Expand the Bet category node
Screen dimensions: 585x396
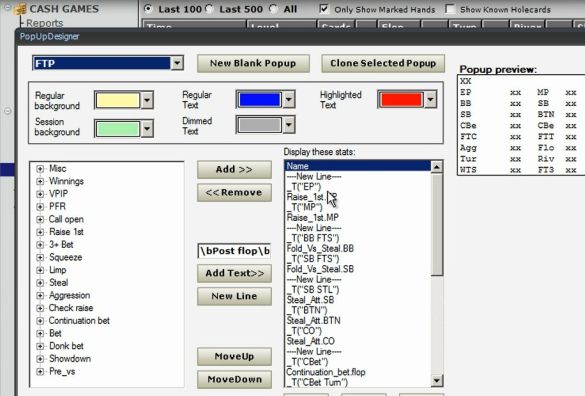tap(40, 334)
